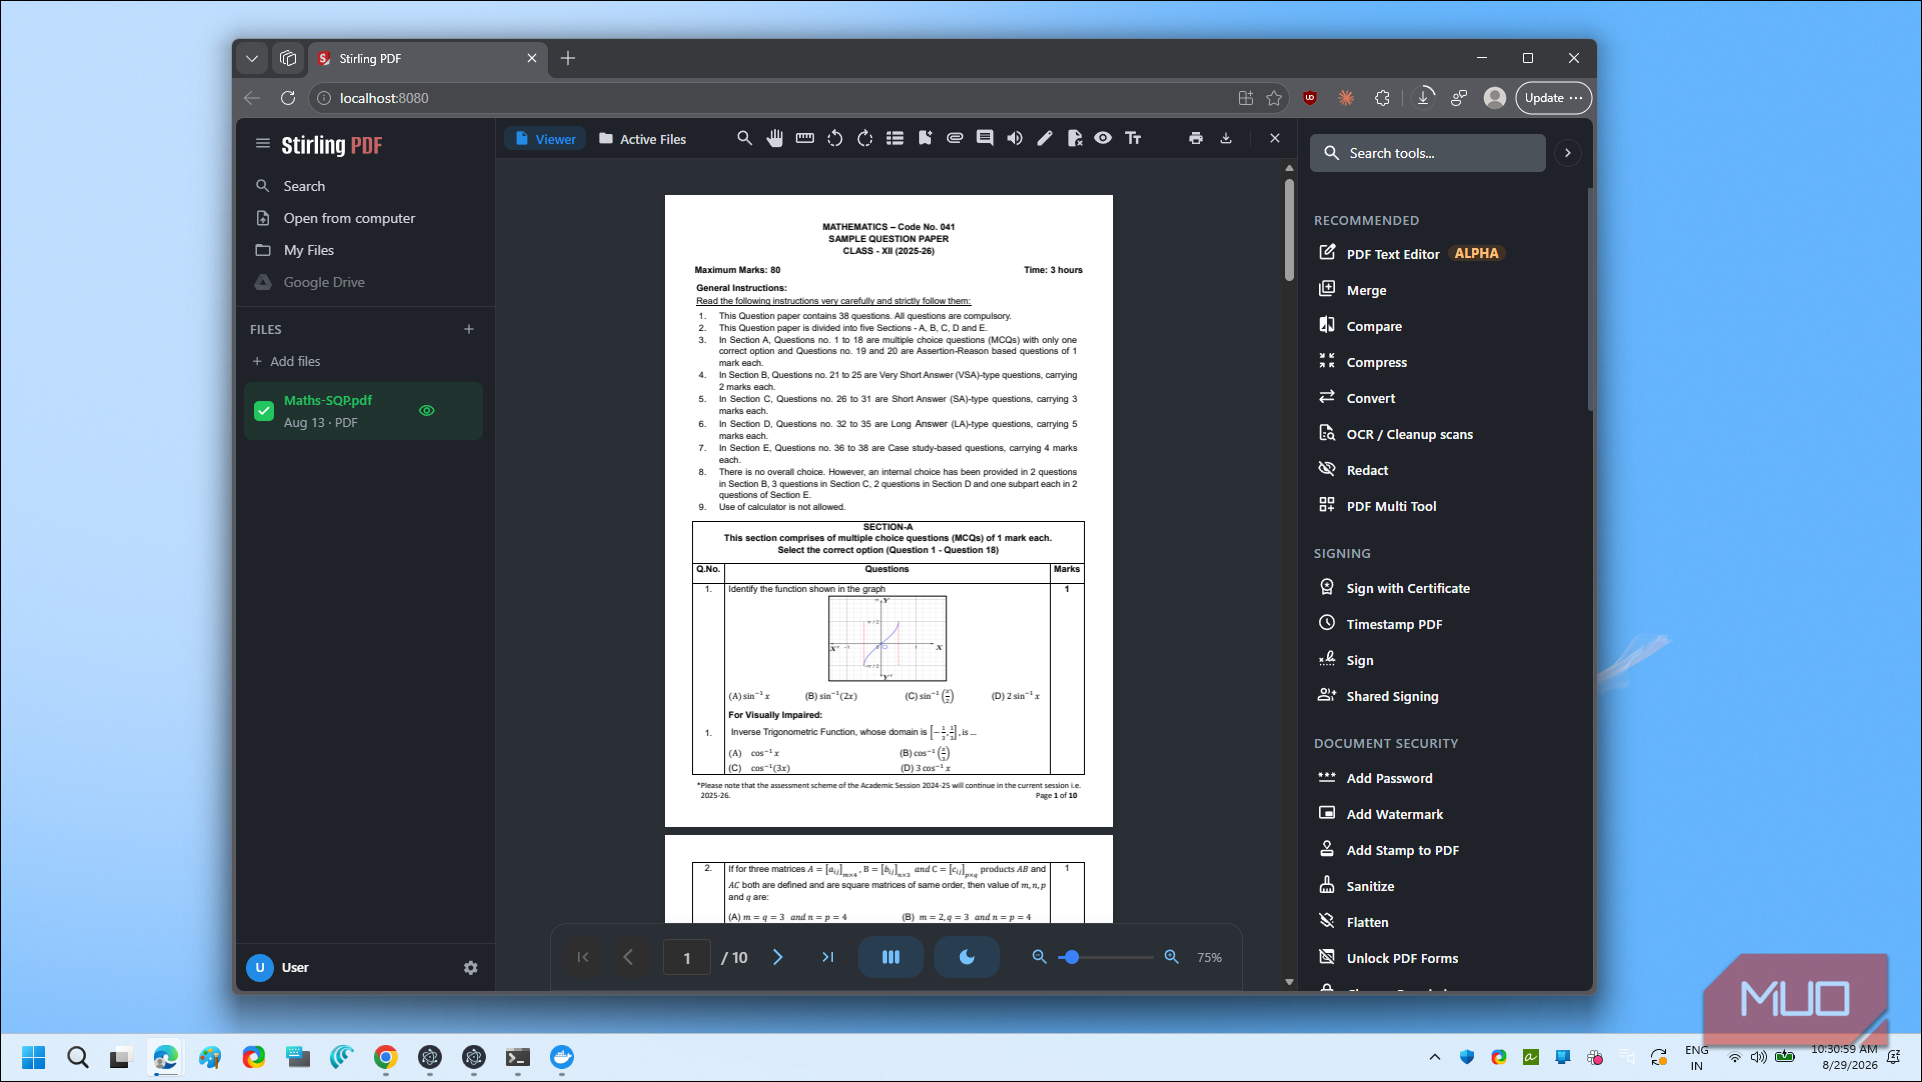Show hidden tray icons chevron
This screenshot has height=1082, width=1922.
tap(1435, 1057)
